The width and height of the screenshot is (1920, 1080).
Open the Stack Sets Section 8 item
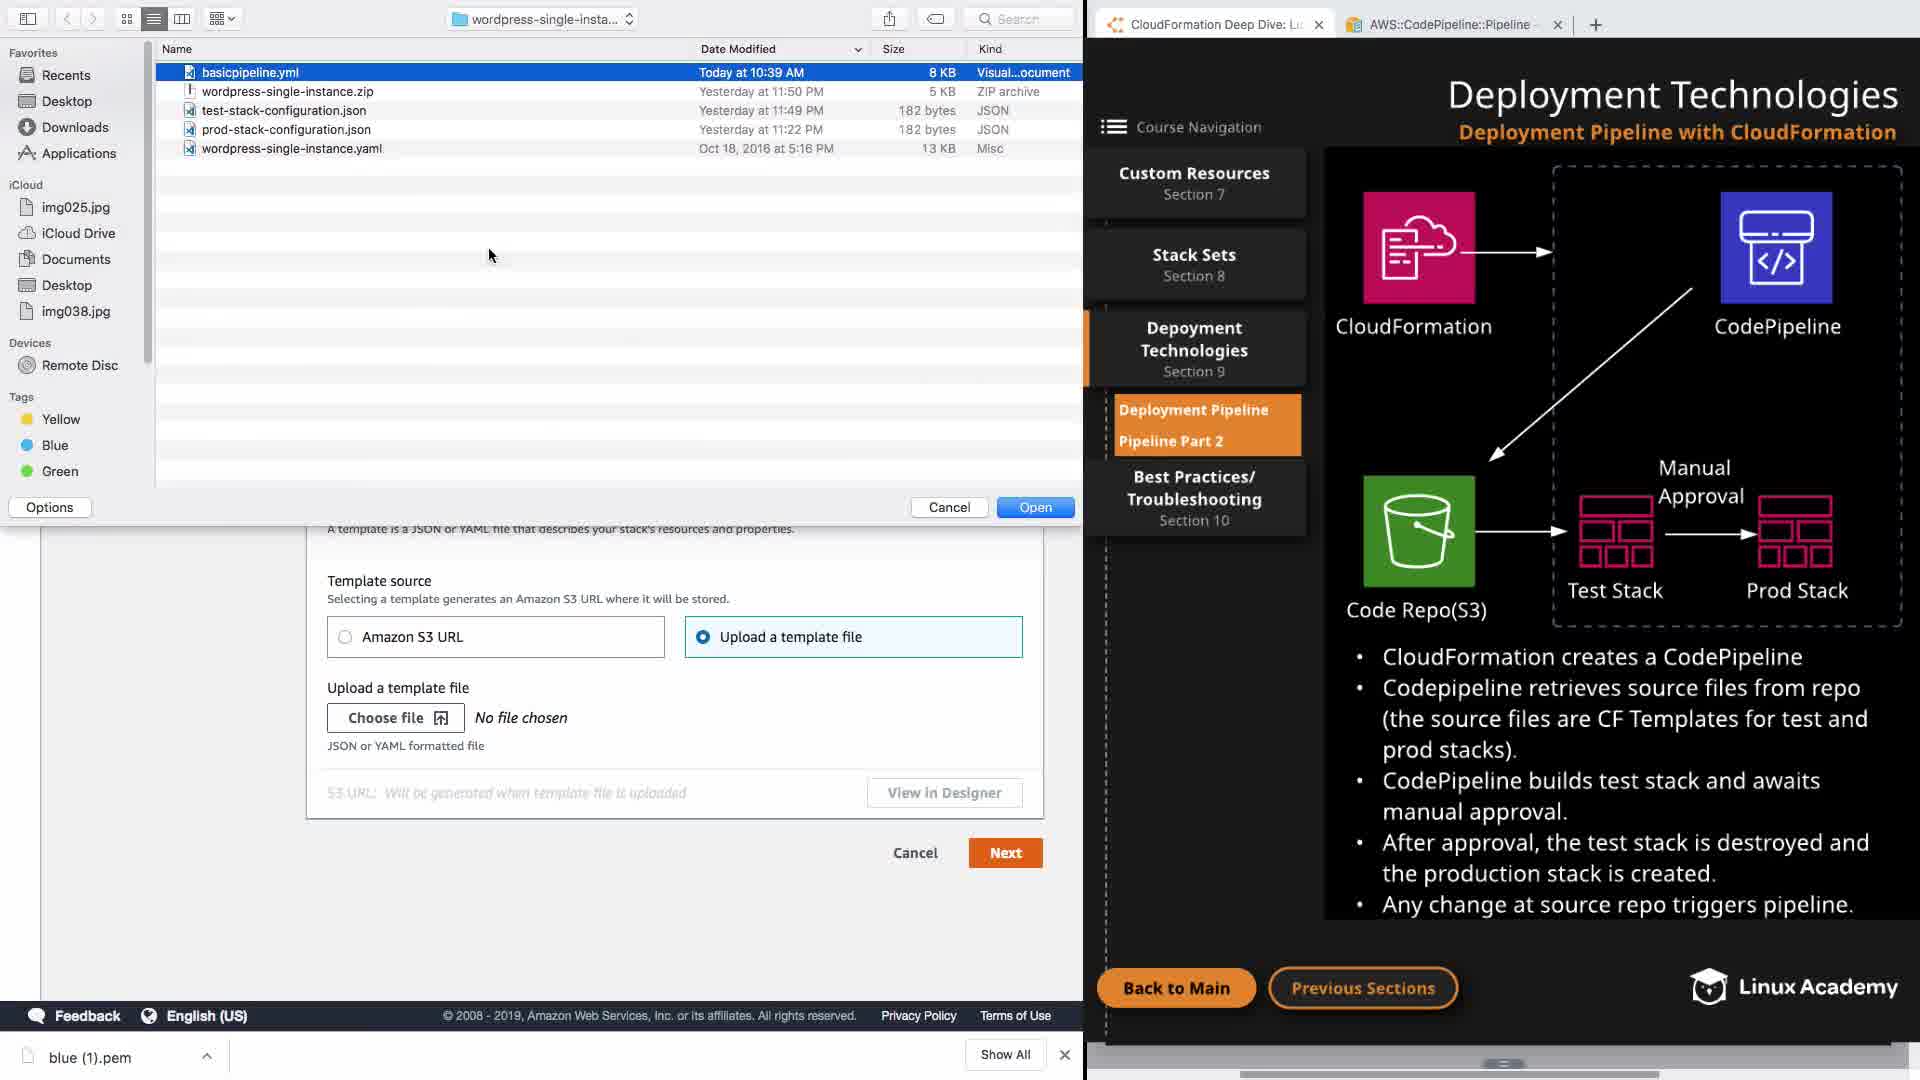click(1194, 264)
